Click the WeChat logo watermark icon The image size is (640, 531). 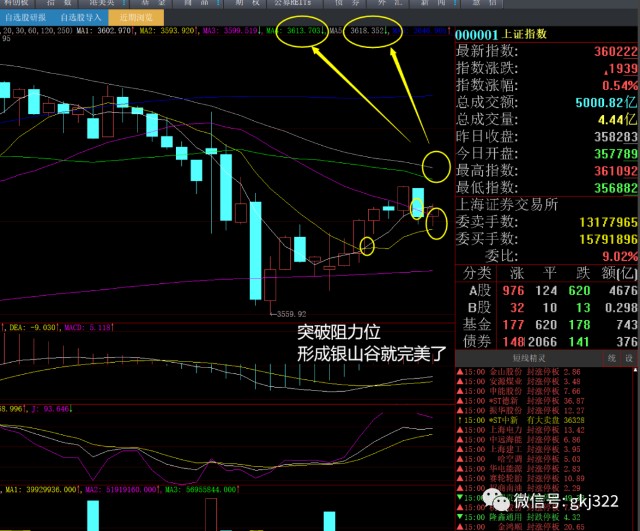pos(495,500)
